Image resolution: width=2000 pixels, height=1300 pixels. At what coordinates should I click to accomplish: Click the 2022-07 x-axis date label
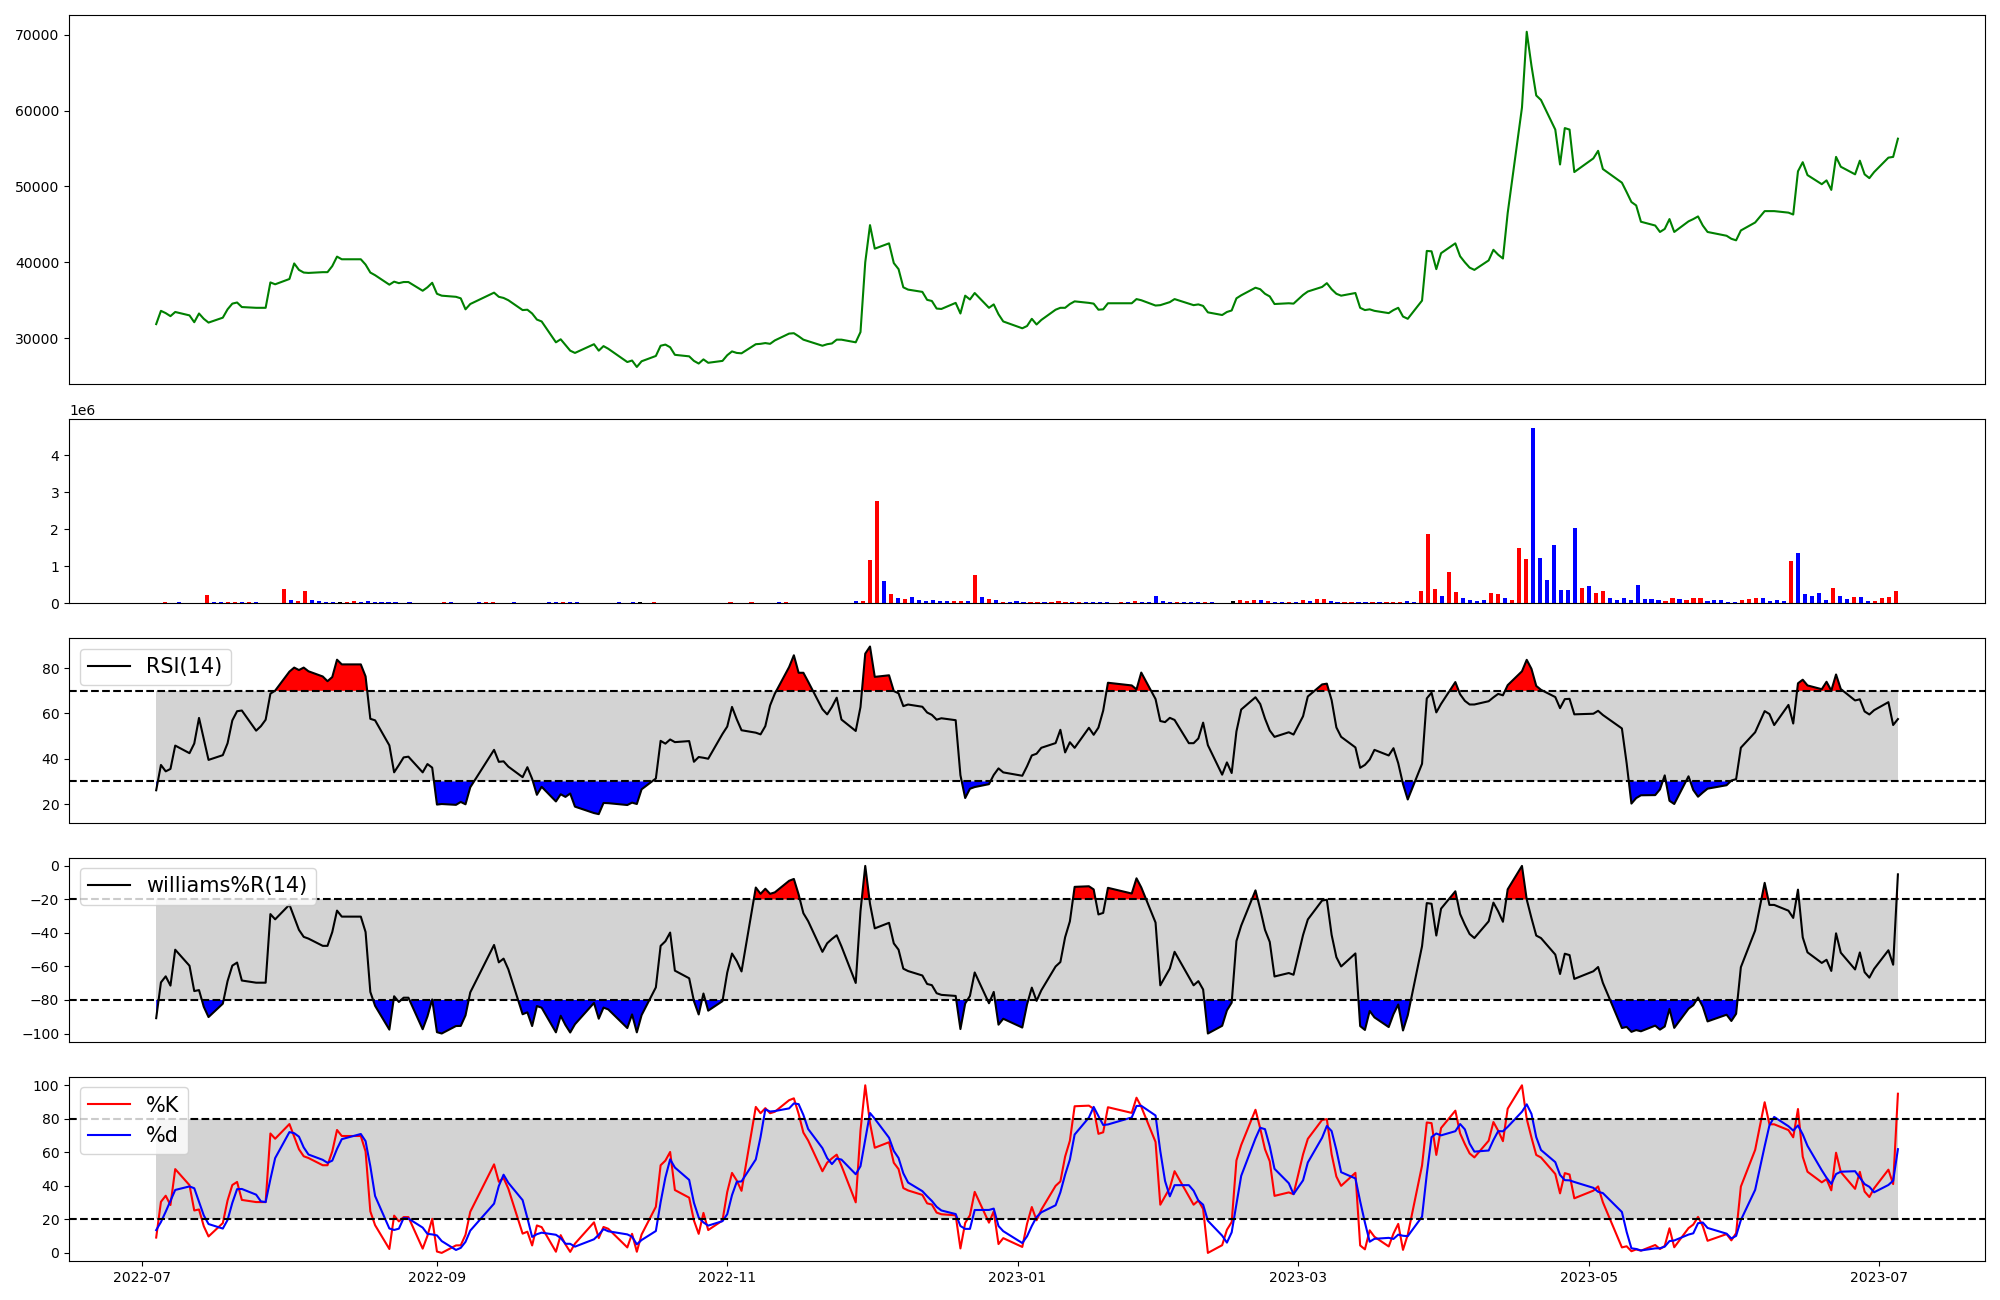click(143, 1277)
